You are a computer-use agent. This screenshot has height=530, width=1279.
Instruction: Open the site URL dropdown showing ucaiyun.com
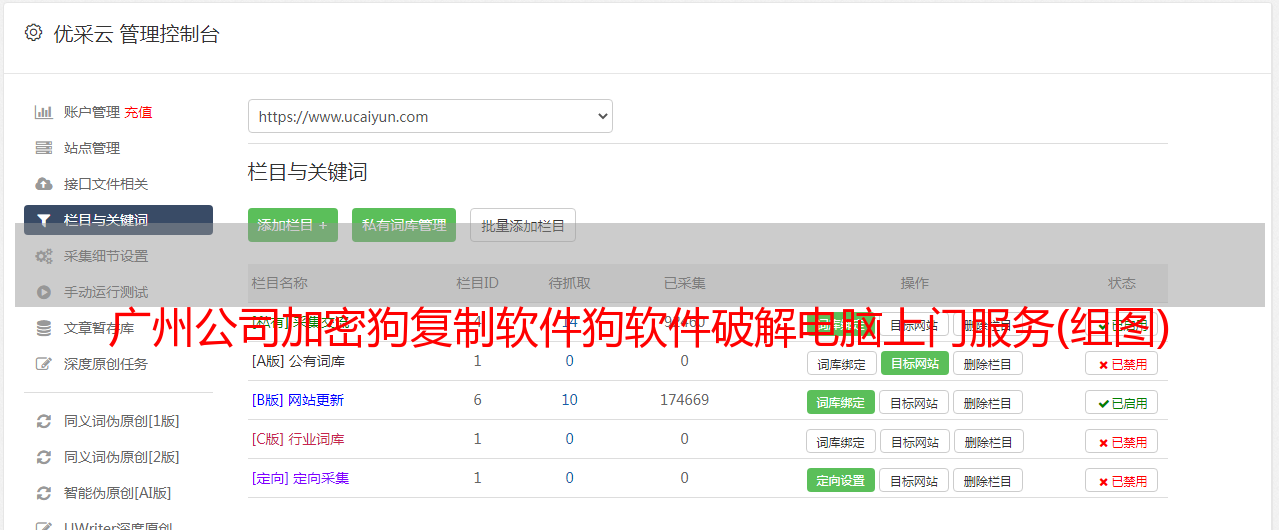(430, 116)
